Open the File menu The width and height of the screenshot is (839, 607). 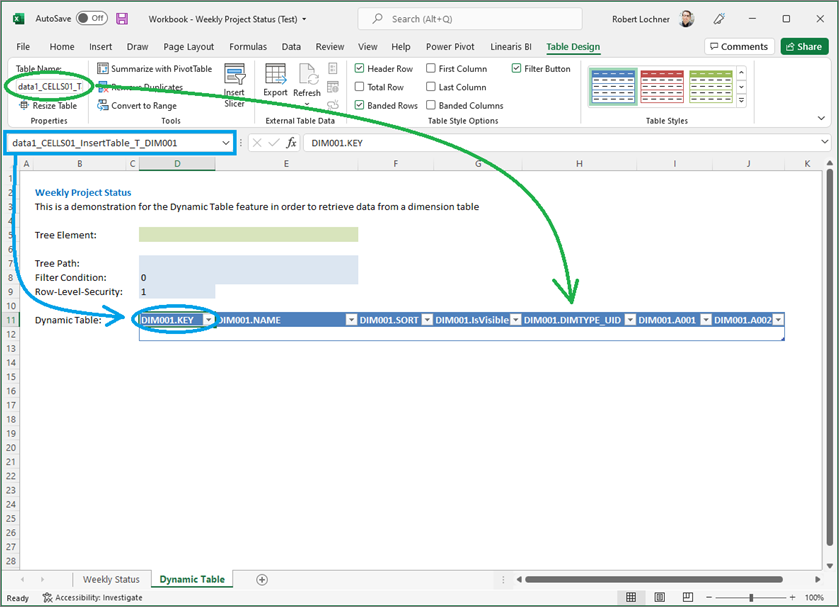click(23, 47)
